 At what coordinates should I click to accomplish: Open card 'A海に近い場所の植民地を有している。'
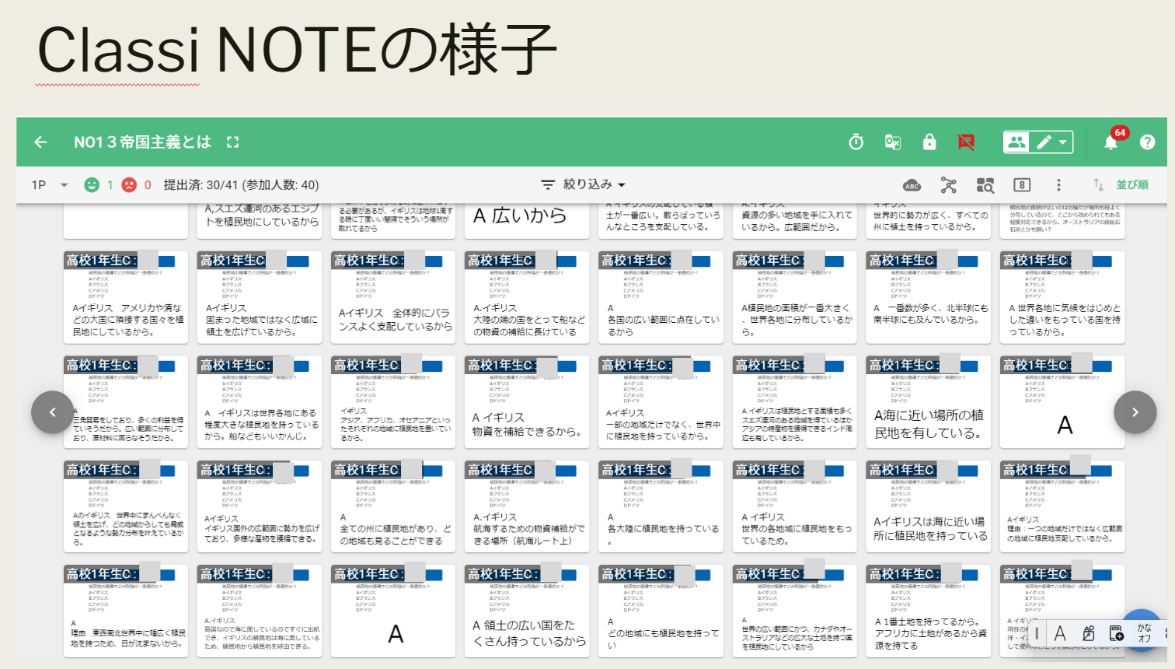coord(928,402)
